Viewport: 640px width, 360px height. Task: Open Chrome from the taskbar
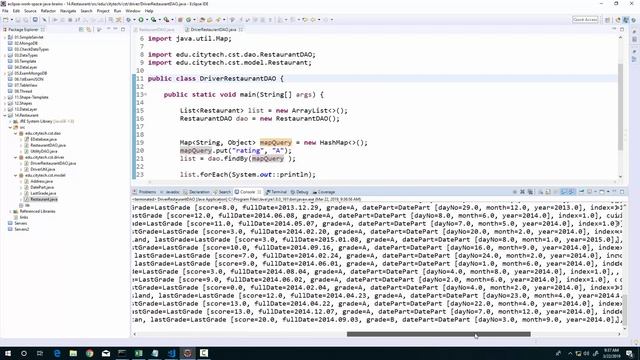(x=89, y=353)
